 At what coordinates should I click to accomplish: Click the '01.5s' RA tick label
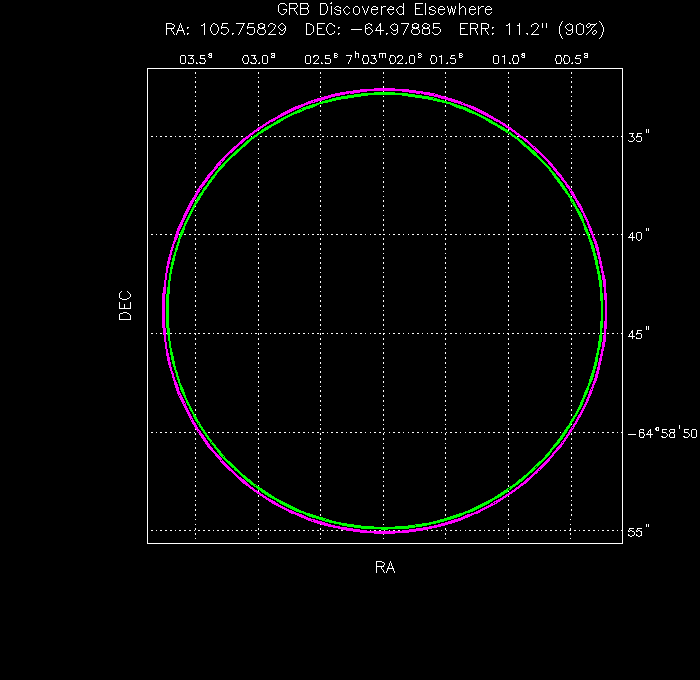pyautogui.click(x=446, y=59)
